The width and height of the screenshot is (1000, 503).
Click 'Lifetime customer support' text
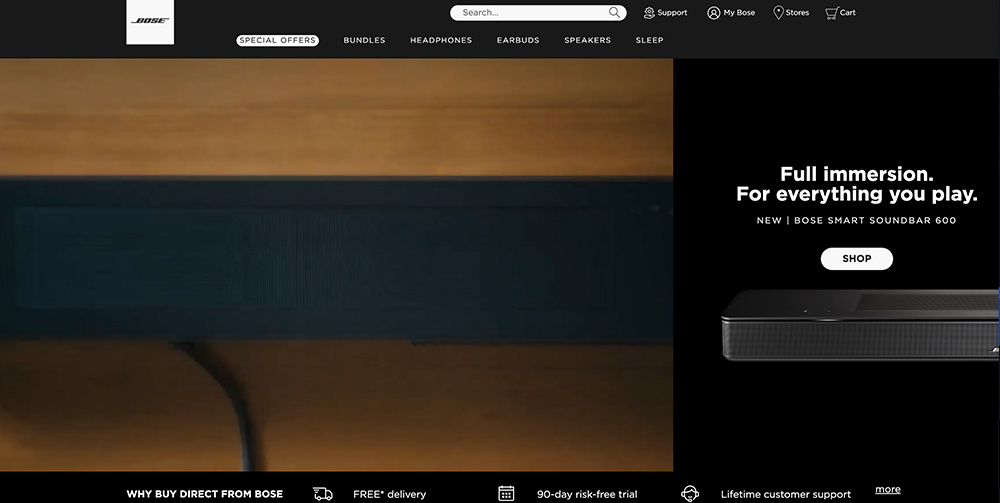click(x=786, y=494)
